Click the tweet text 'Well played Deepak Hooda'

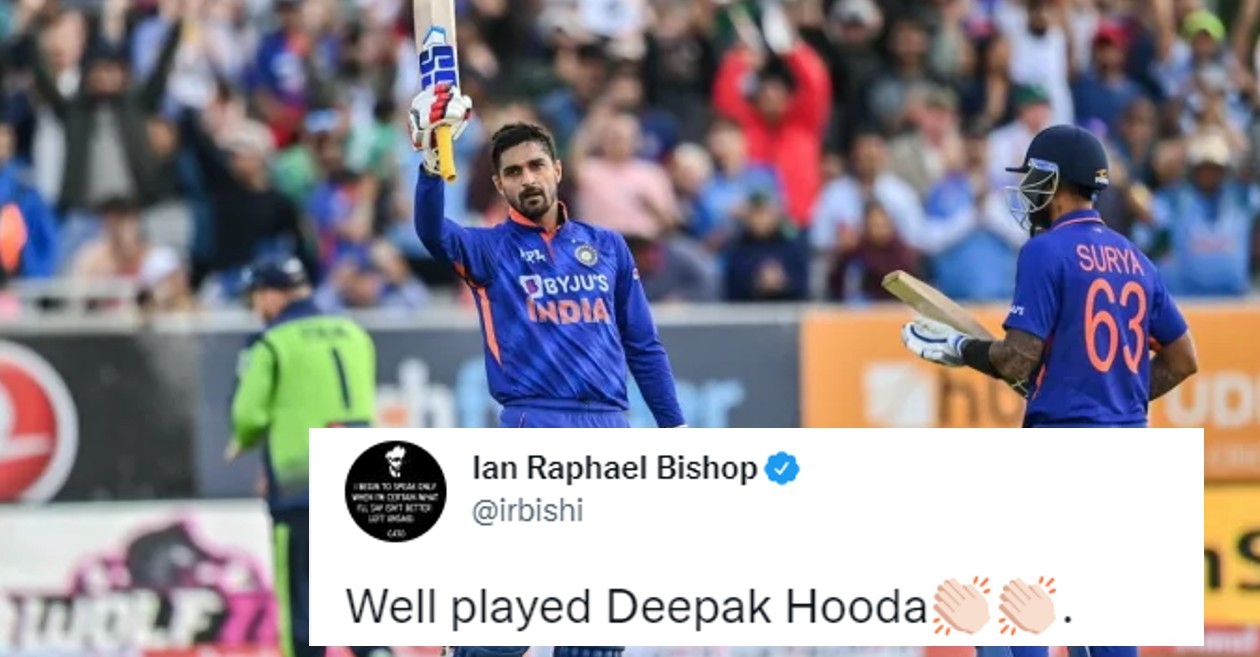[637, 606]
